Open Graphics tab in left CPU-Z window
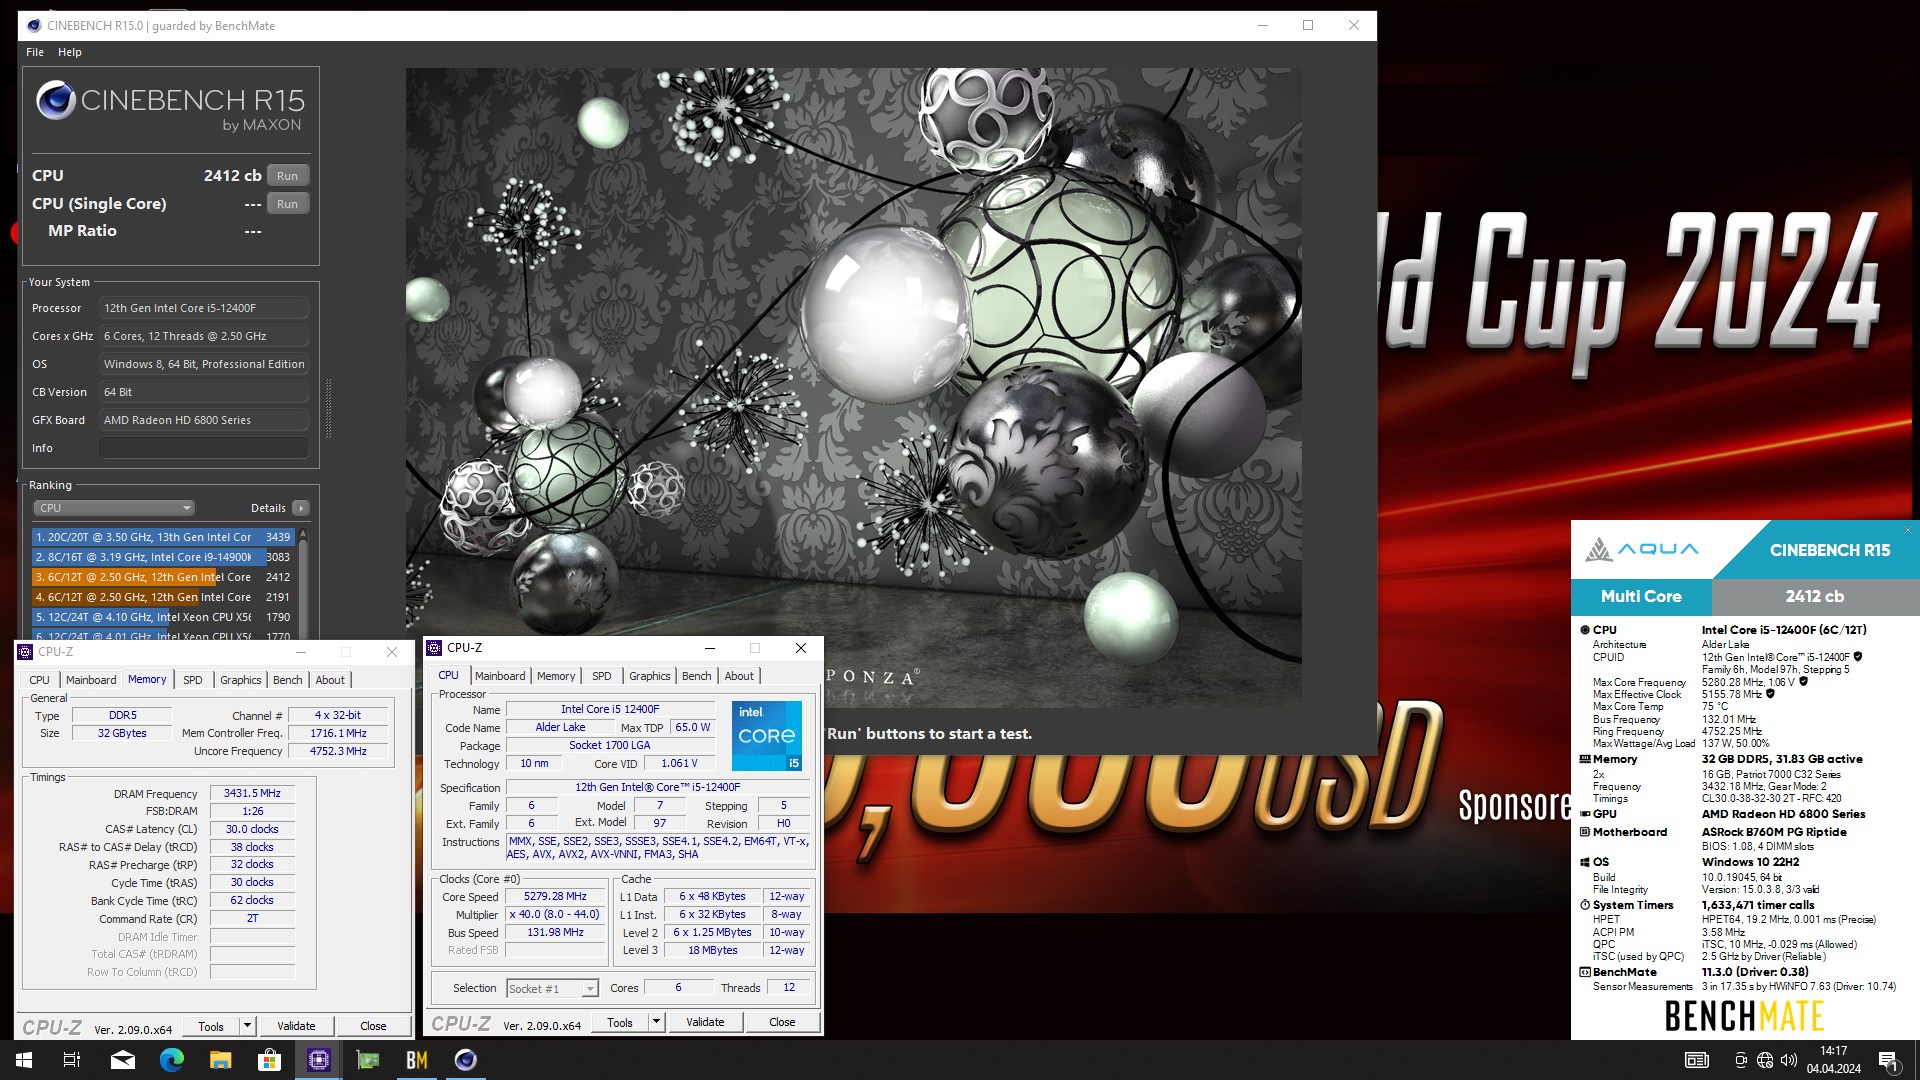 [x=240, y=680]
